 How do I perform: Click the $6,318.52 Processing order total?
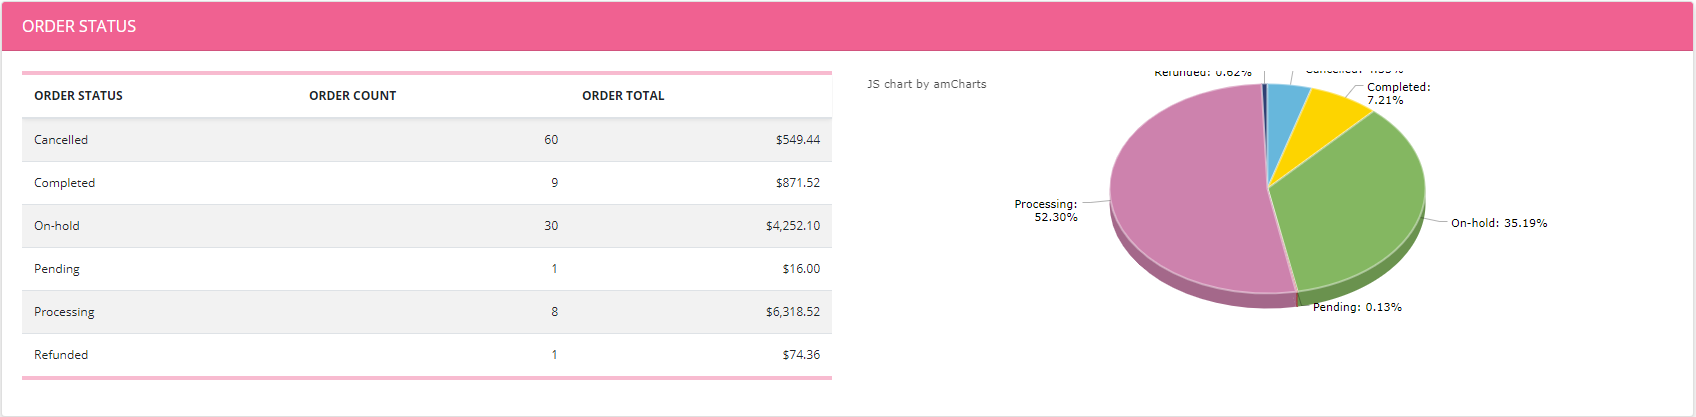(792, 312)
